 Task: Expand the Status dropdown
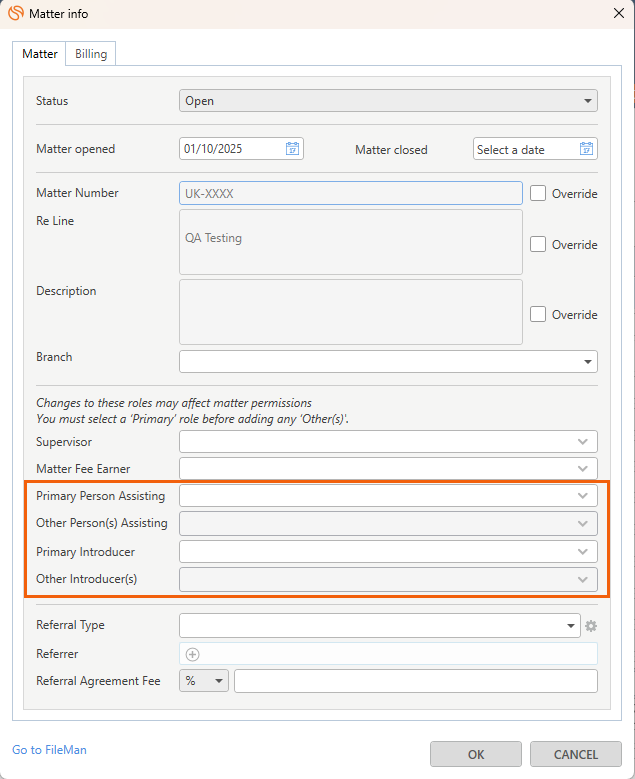(x=587, y=101)
